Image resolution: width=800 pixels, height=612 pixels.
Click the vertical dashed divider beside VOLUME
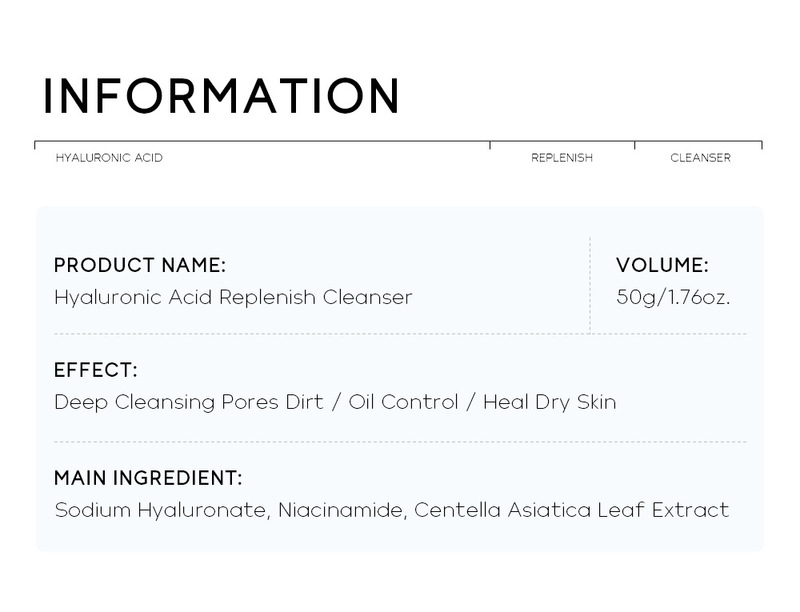coord(590,283)
